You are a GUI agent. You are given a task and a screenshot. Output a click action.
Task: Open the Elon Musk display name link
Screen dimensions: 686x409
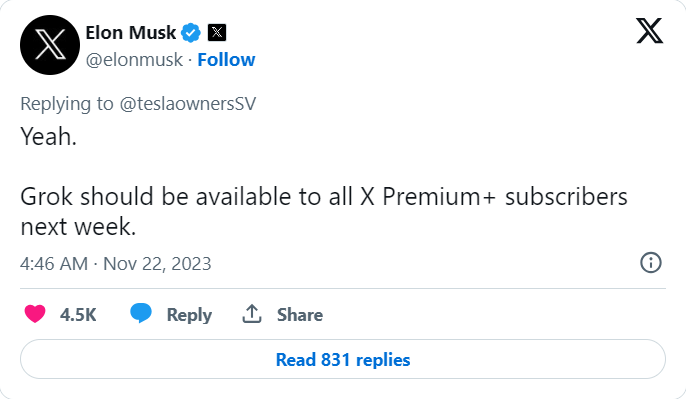pyautogui.click(x=130, y=32)
